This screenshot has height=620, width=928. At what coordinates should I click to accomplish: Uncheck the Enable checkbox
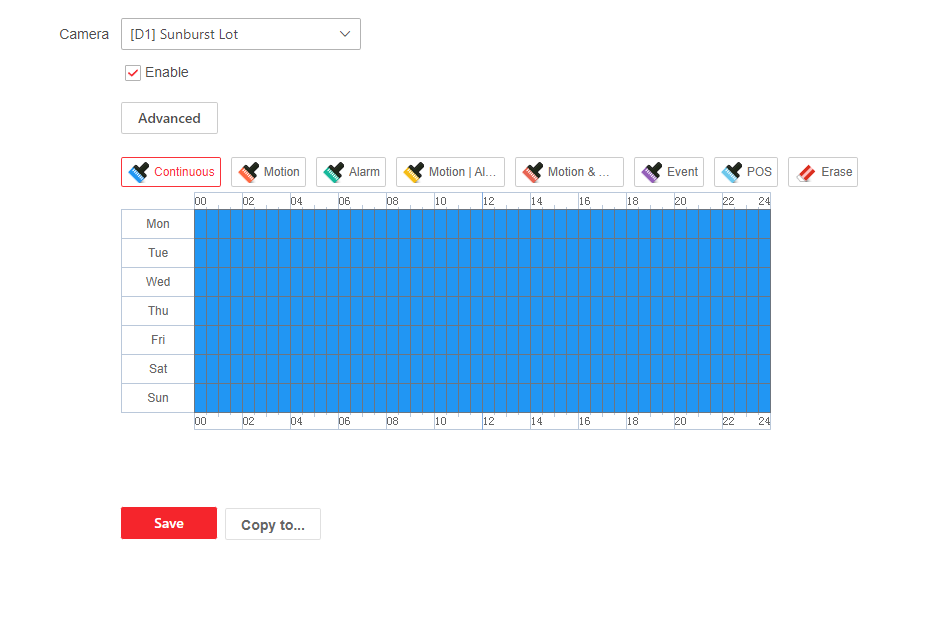[x=133, y=73]
